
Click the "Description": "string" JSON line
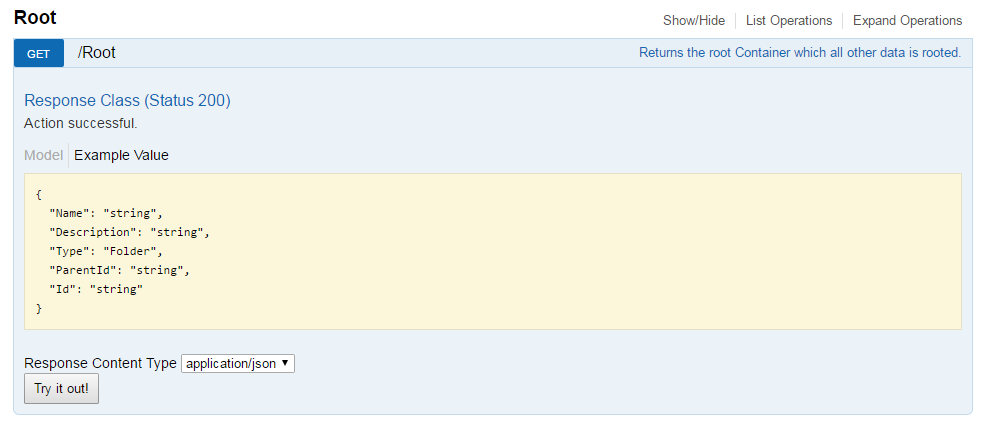[129, 232]
